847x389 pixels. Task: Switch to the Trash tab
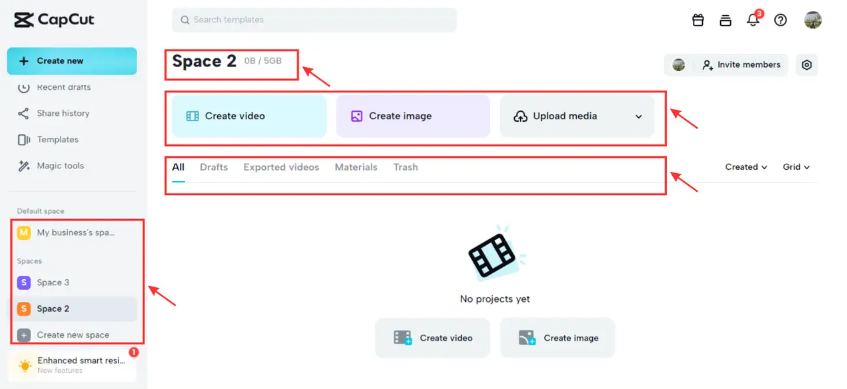point(405,167)
